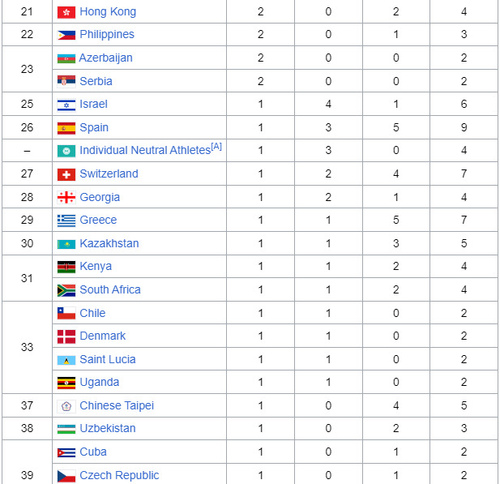Click the Philippines flag icon
Viewport: 500px width, 484px height.
pos(66,35)
